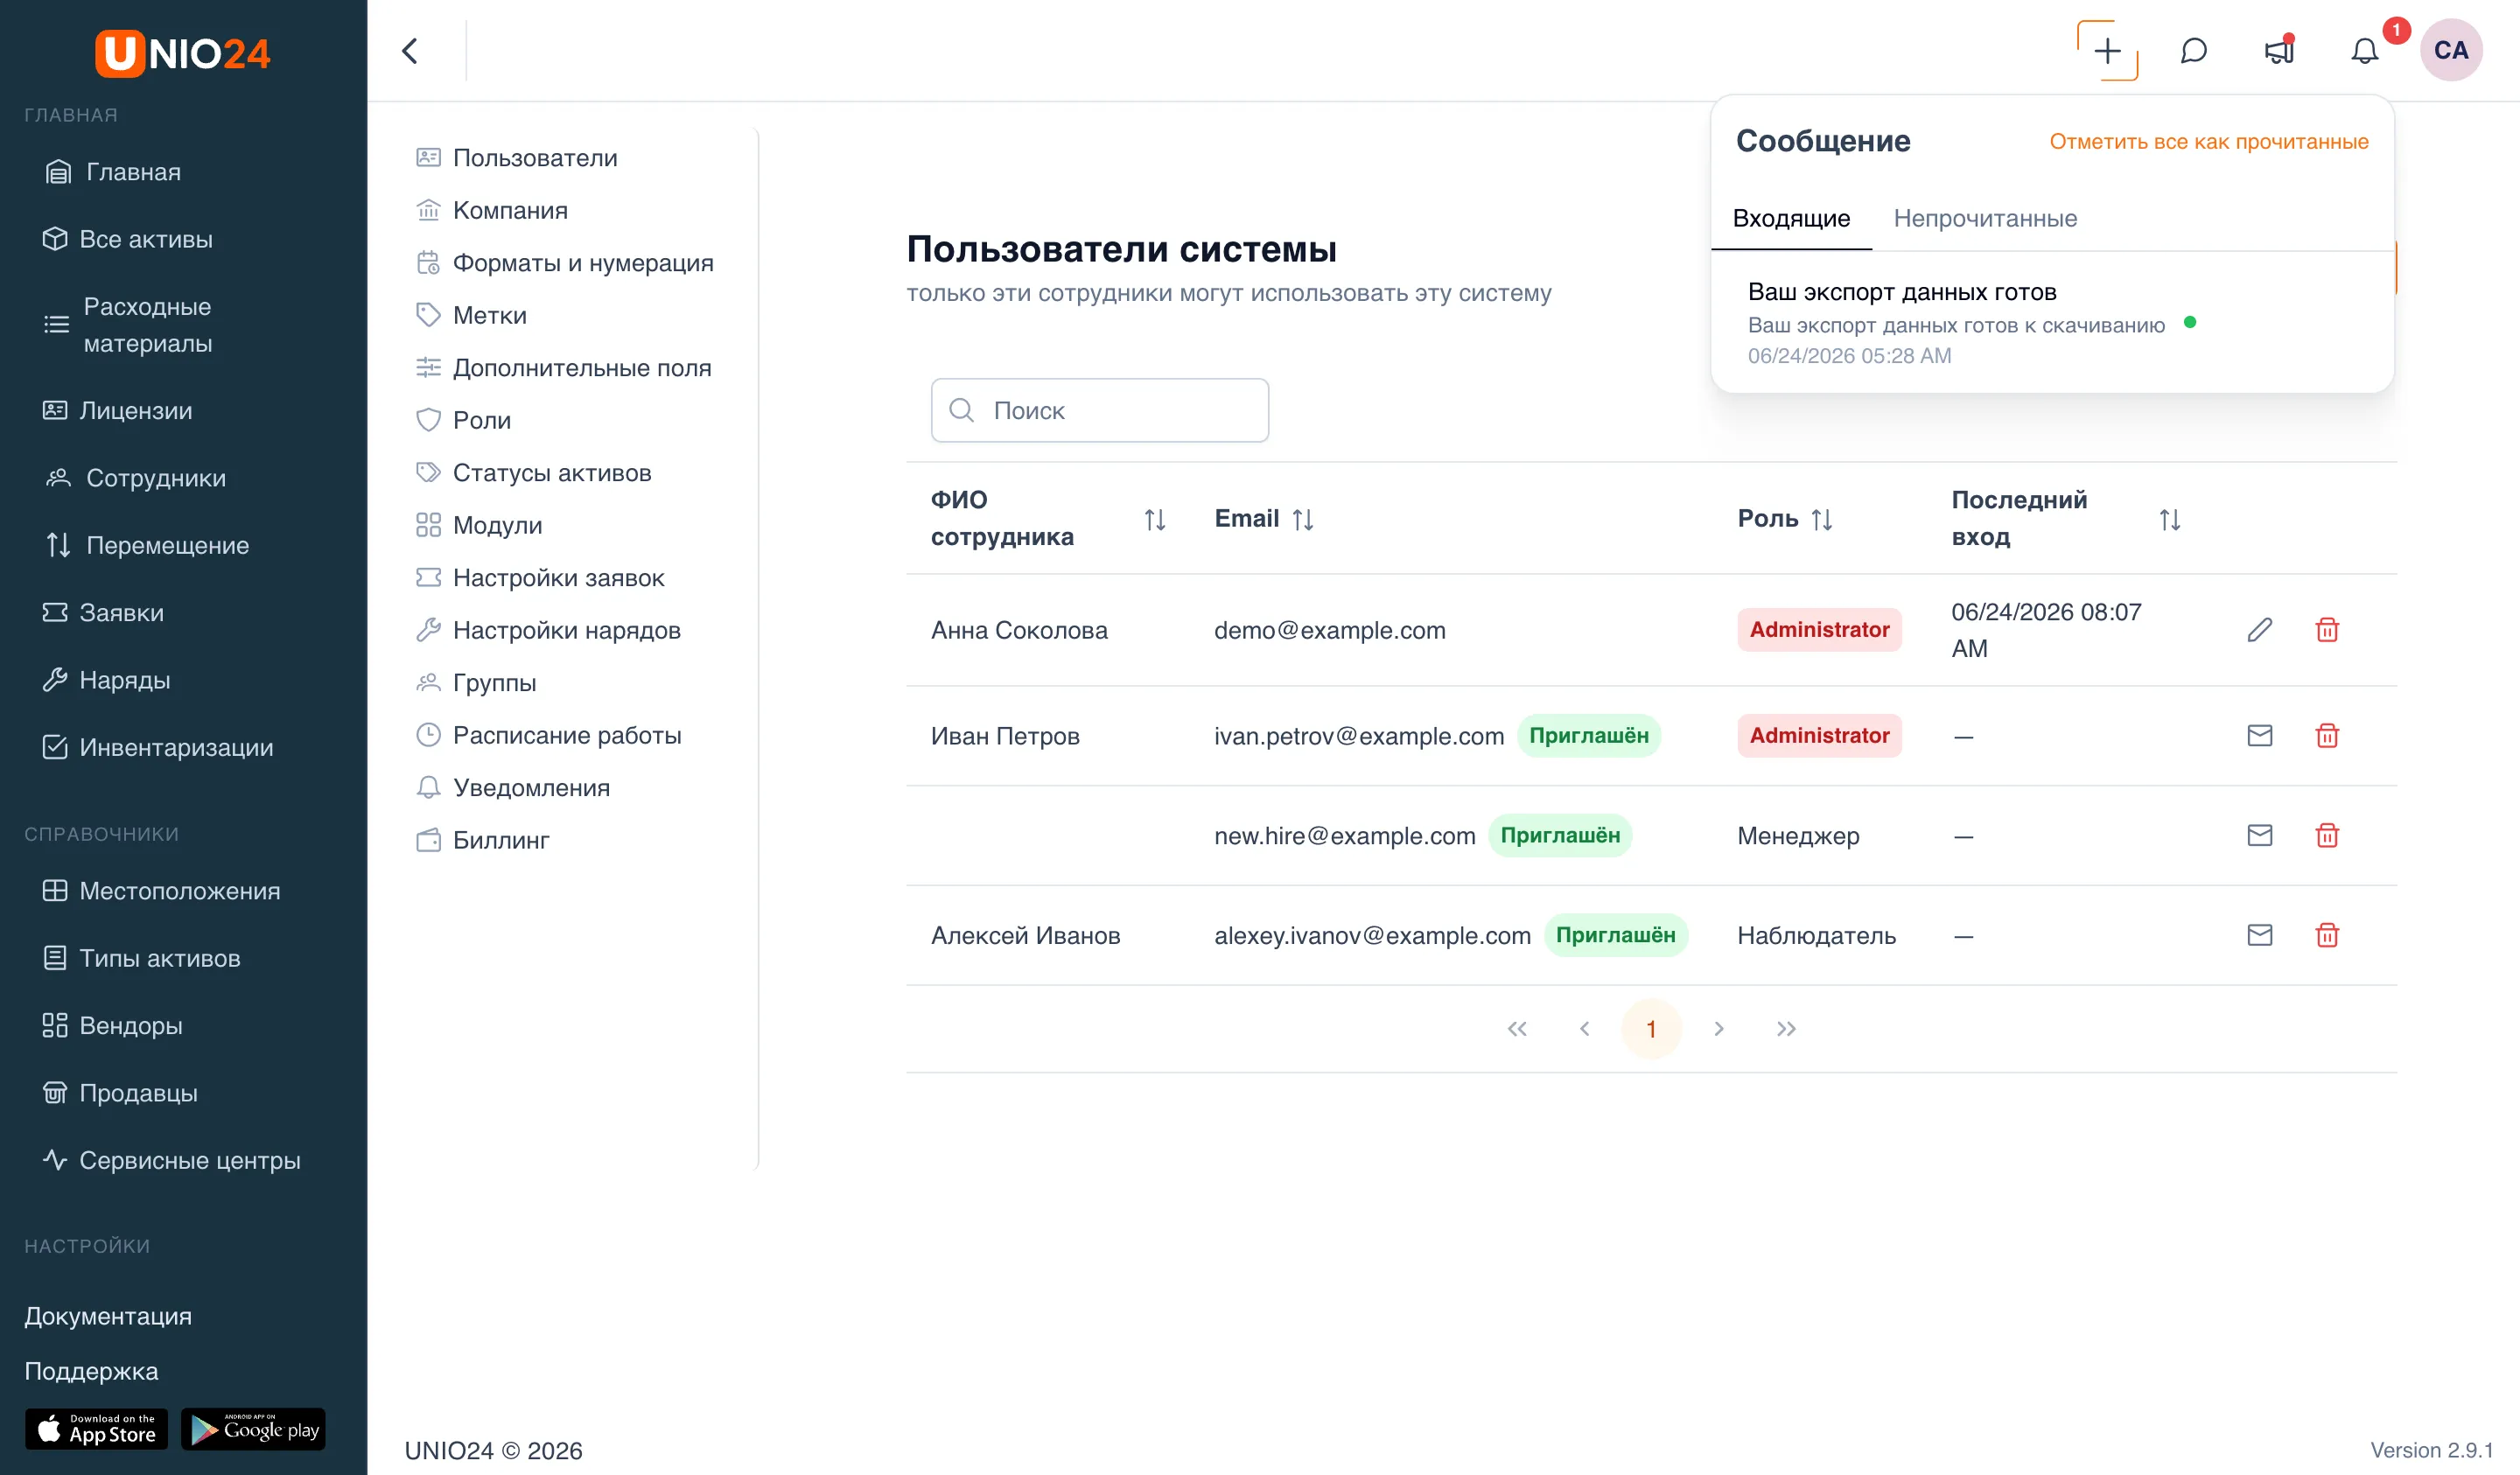2520x1475 pixels.
Task: Click the back arrow in top bar
Action: pos(410,51)
